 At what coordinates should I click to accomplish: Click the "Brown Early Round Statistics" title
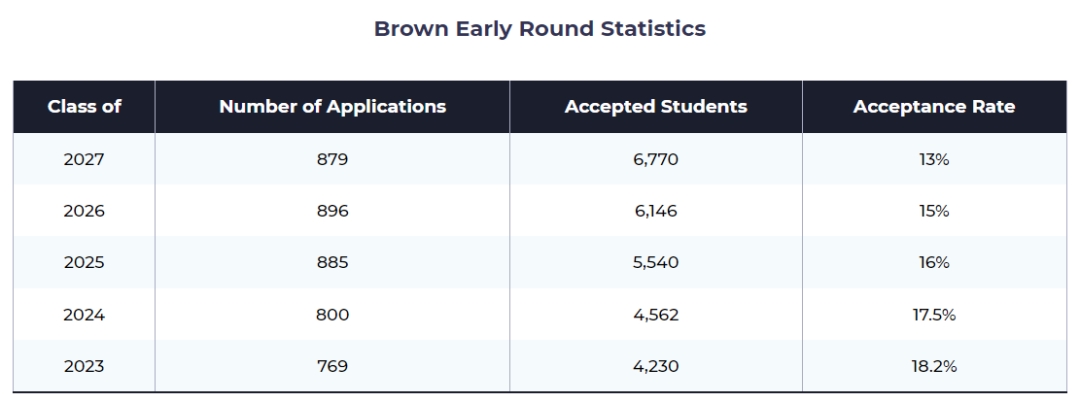[x=540, y=29]
